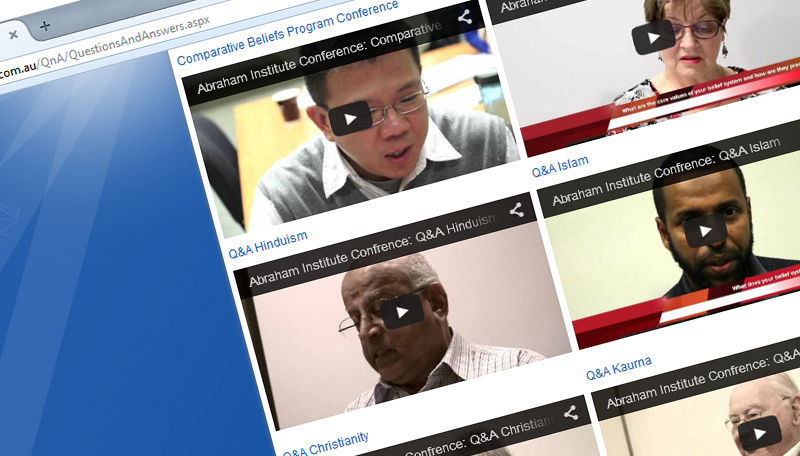This screenshot has height=456, width=800.
Task: Play the Comparative Beliefs conference video
Action: pos(350,118)
